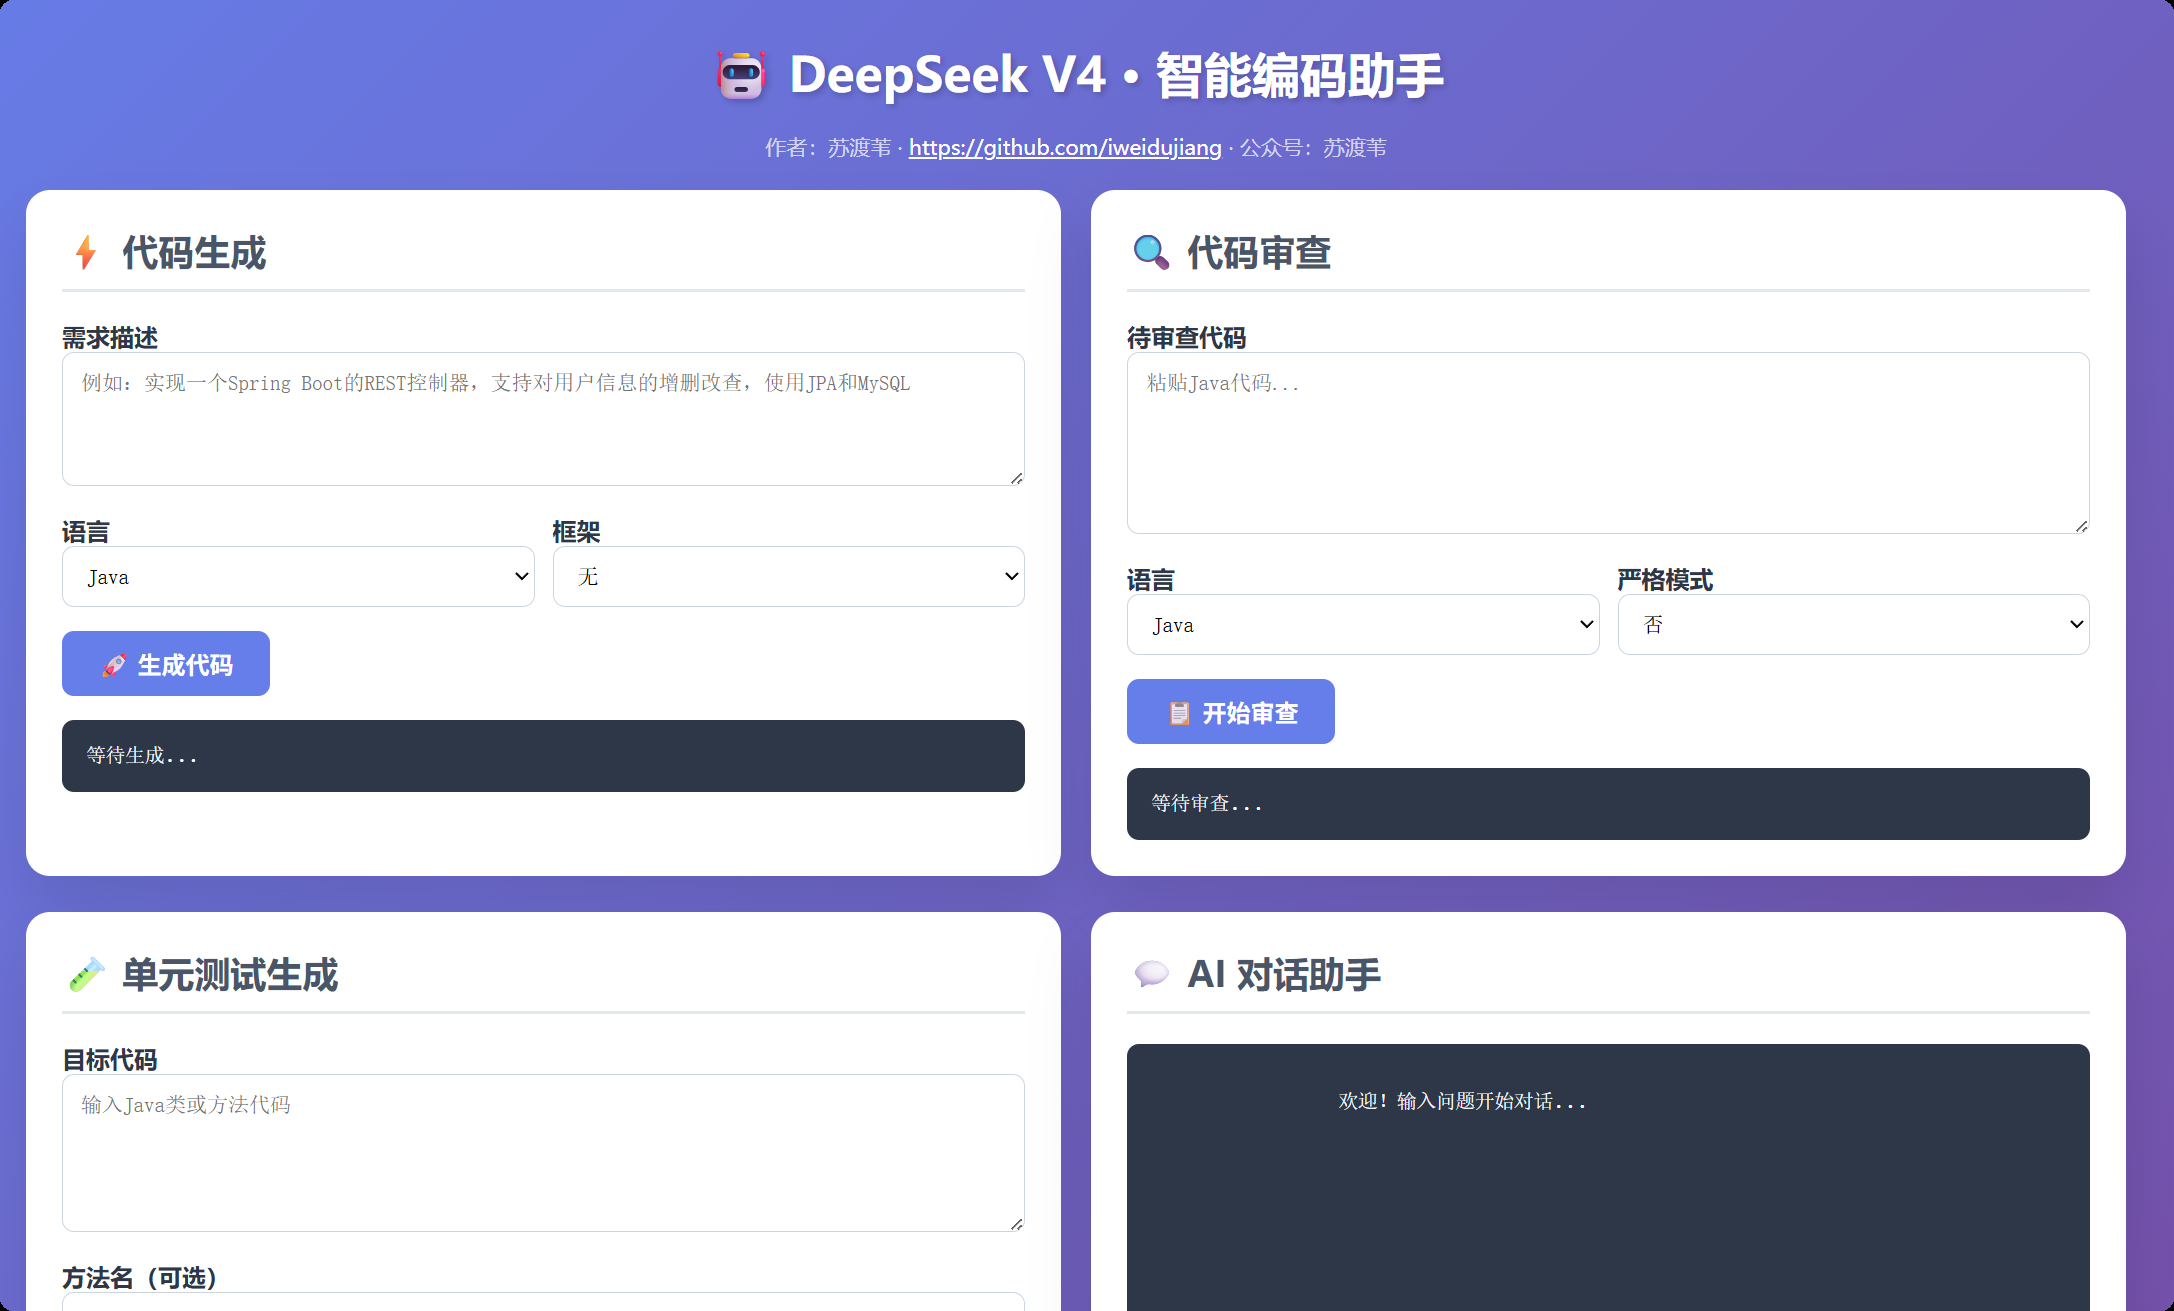Click the resize handle of 需求描述 textarea

click(x=1016, y=478)
